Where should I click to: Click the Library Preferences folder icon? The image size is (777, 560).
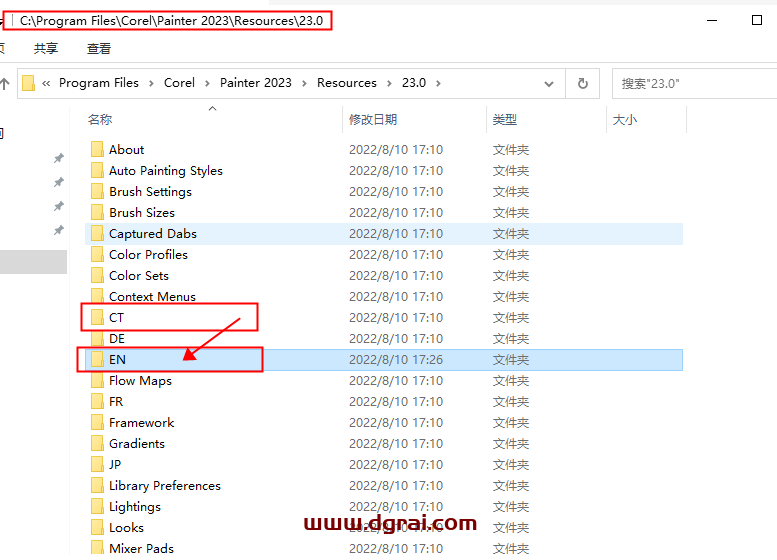tap(97, 485)
